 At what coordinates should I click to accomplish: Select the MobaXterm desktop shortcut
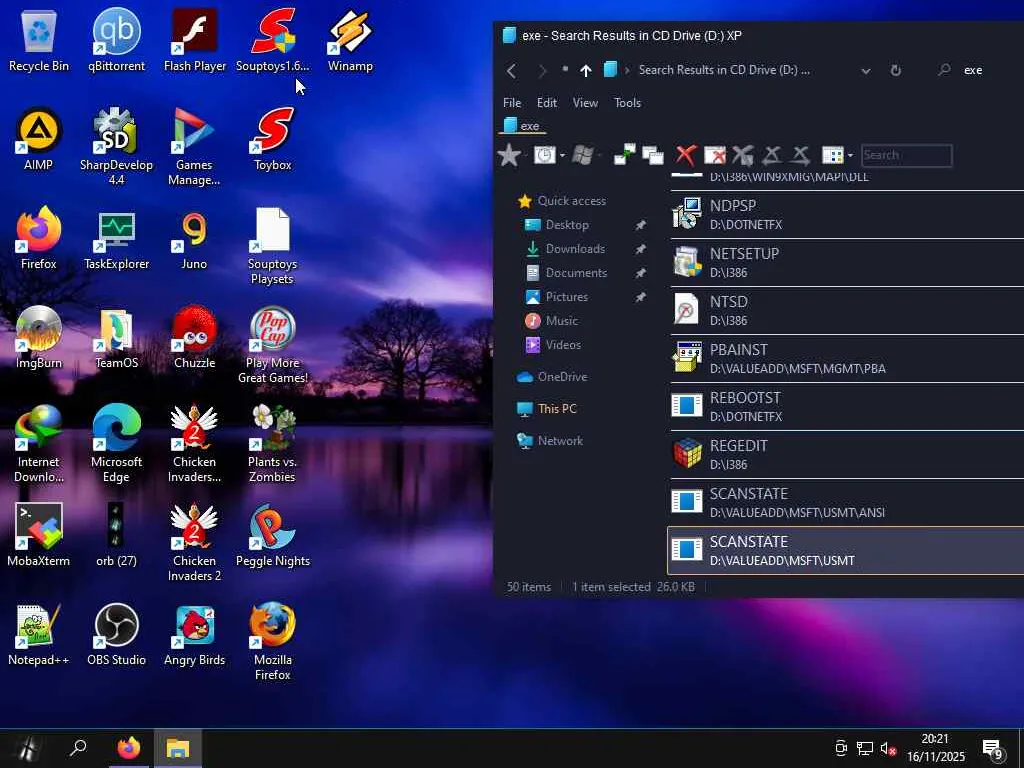(39, 535)
